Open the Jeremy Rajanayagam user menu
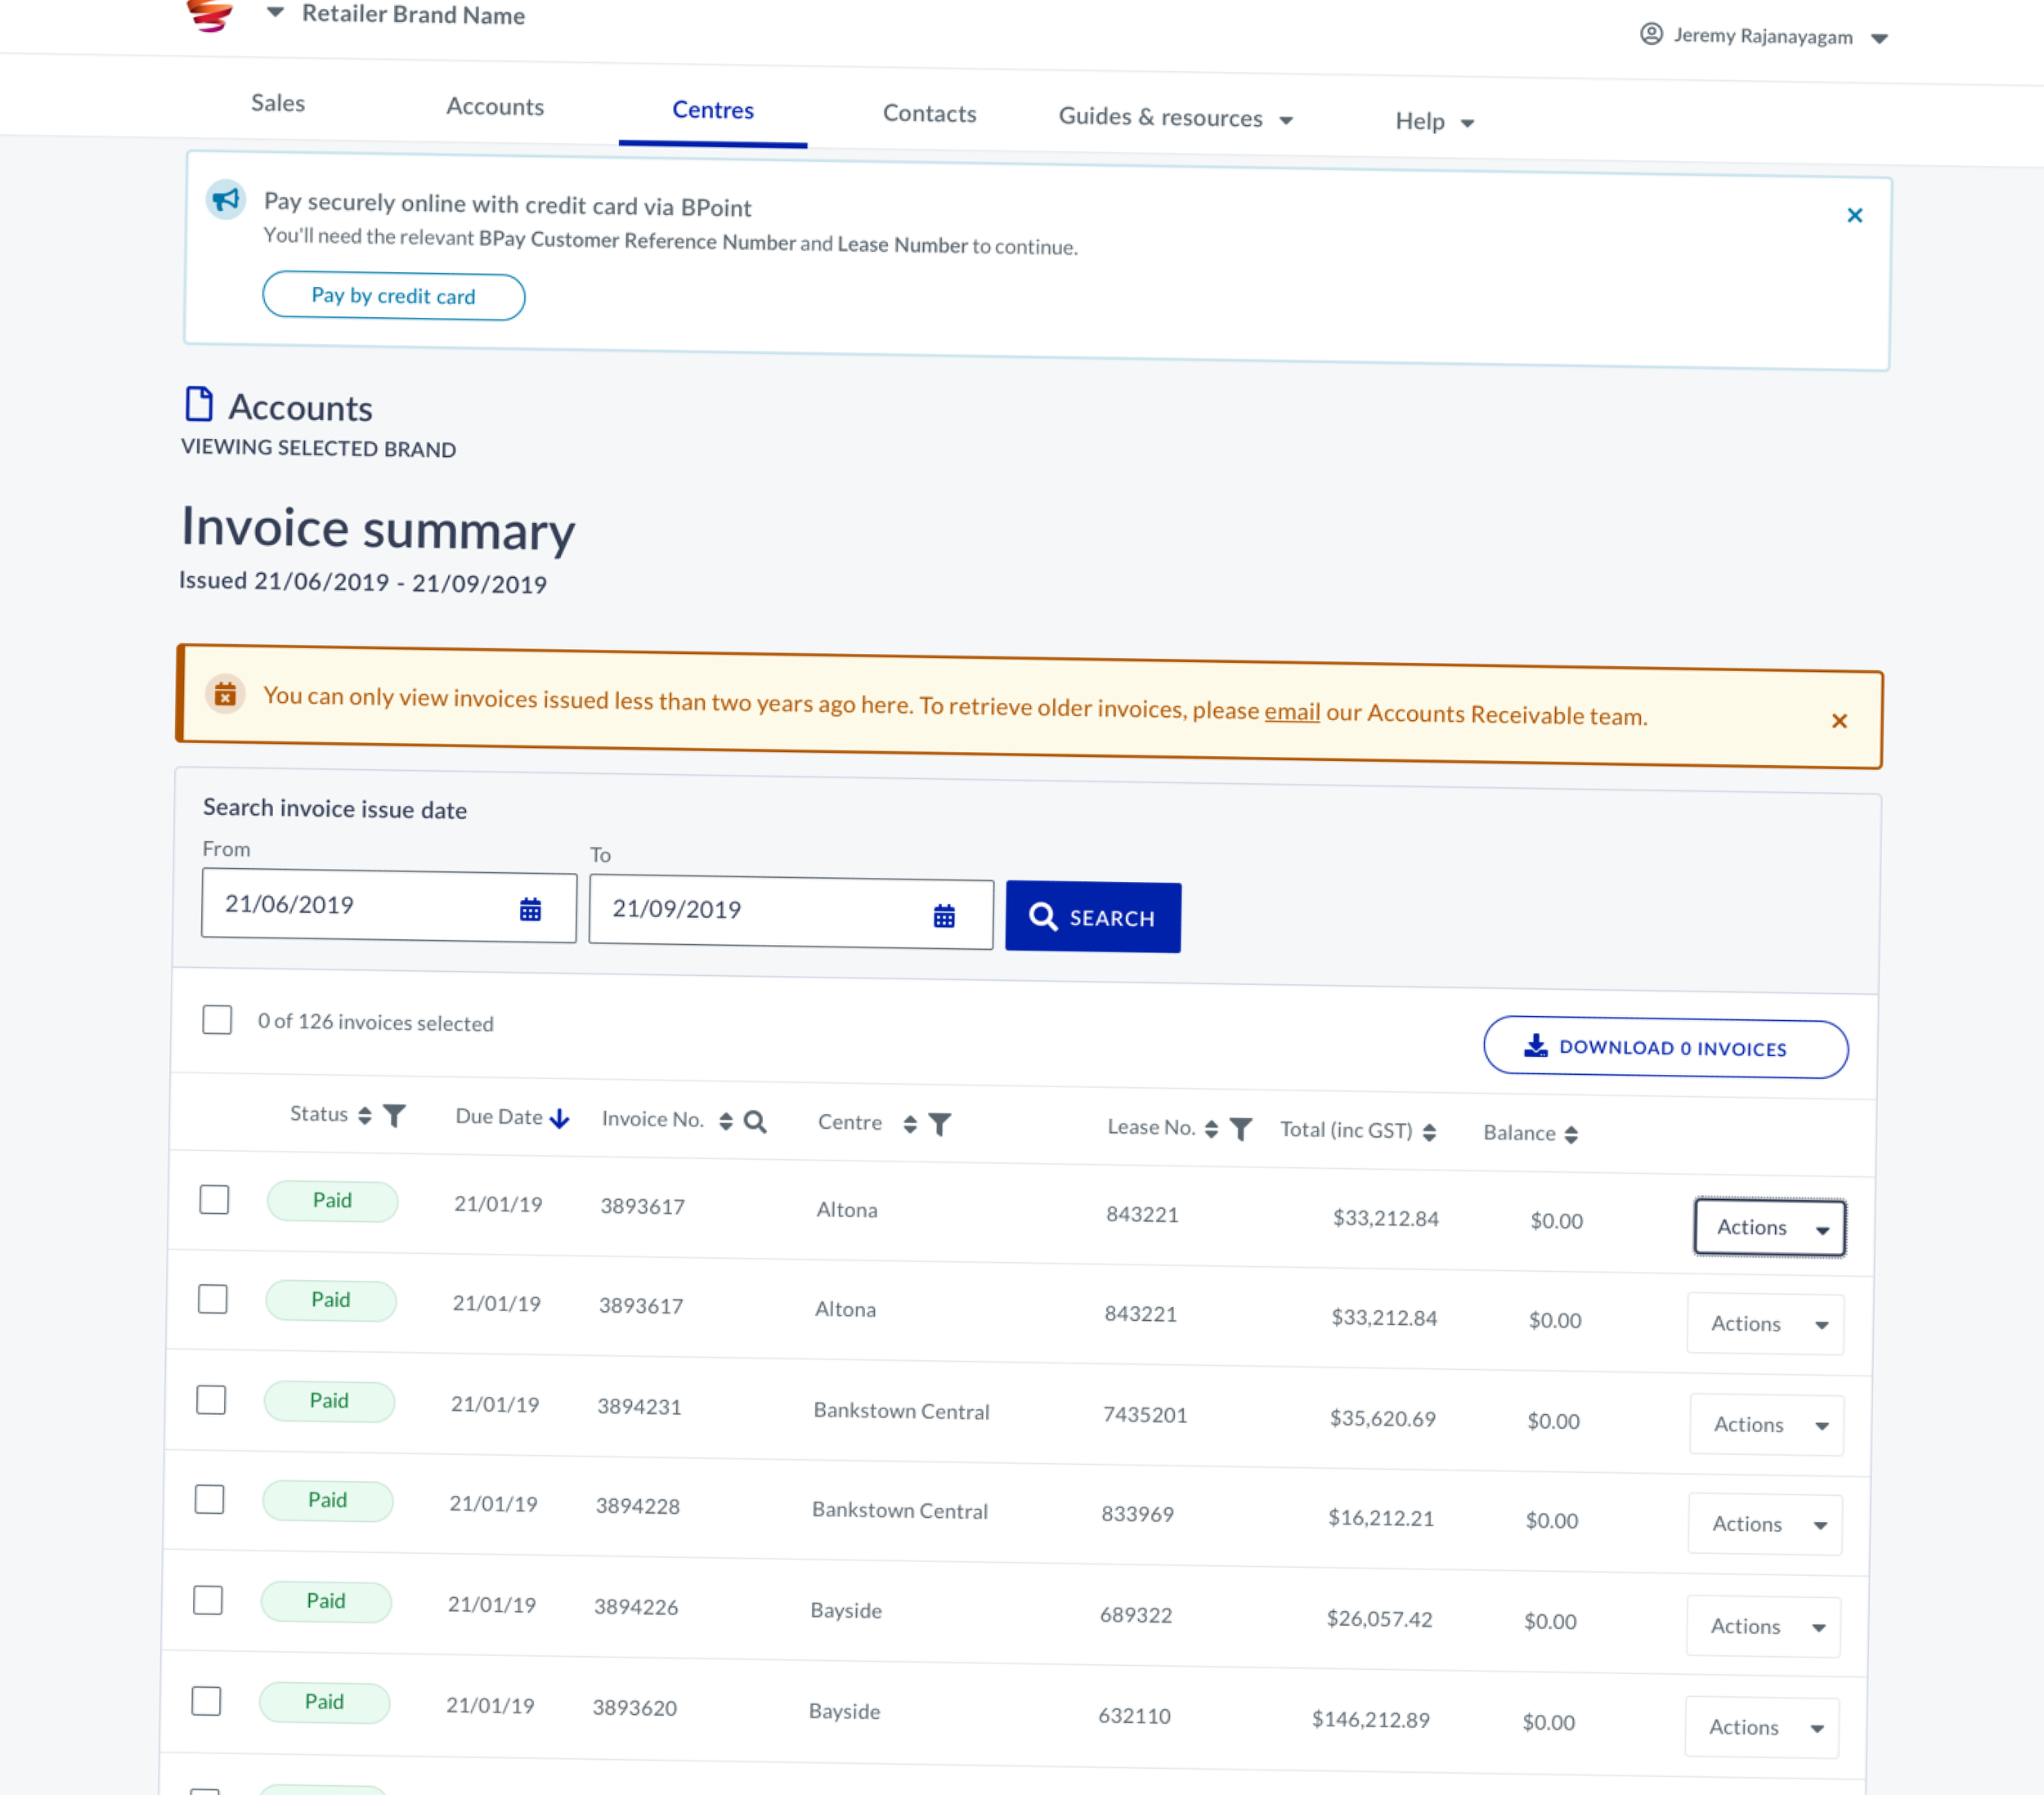 (x=1764, y=37)
